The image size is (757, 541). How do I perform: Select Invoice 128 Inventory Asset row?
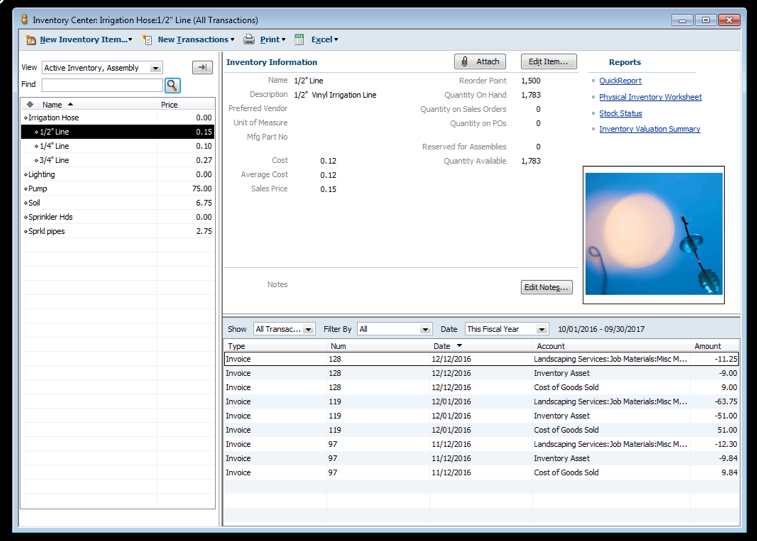click(x=481, y=374)
